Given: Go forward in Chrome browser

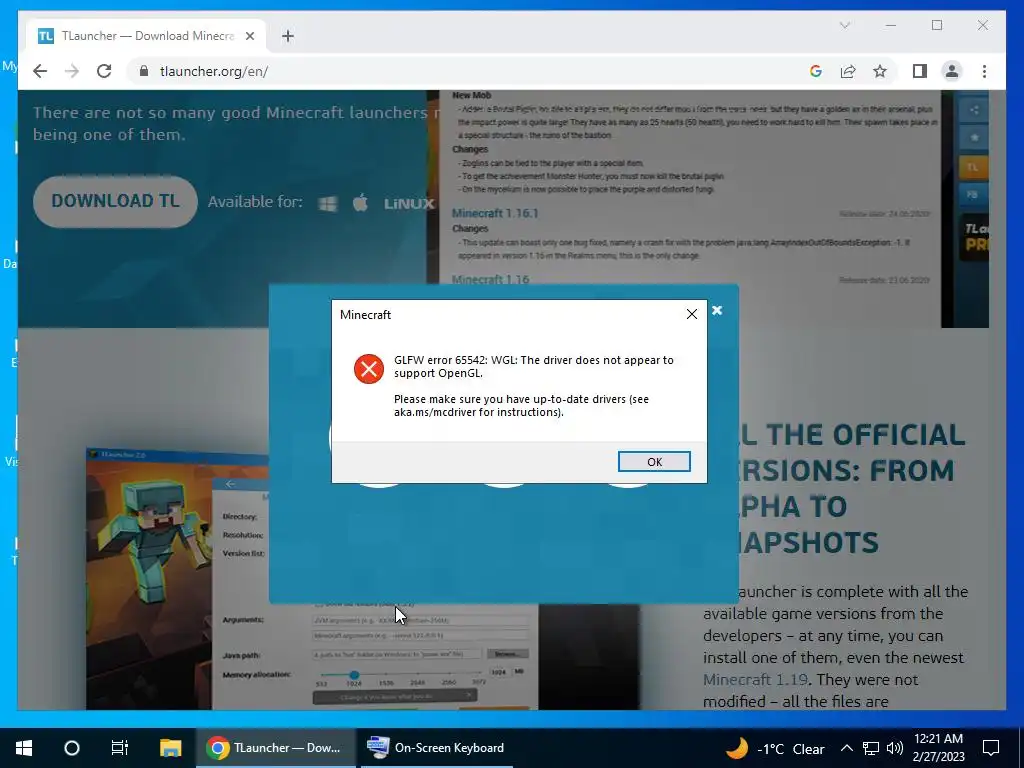Looking at the screenshot, I should click(72, 71).
